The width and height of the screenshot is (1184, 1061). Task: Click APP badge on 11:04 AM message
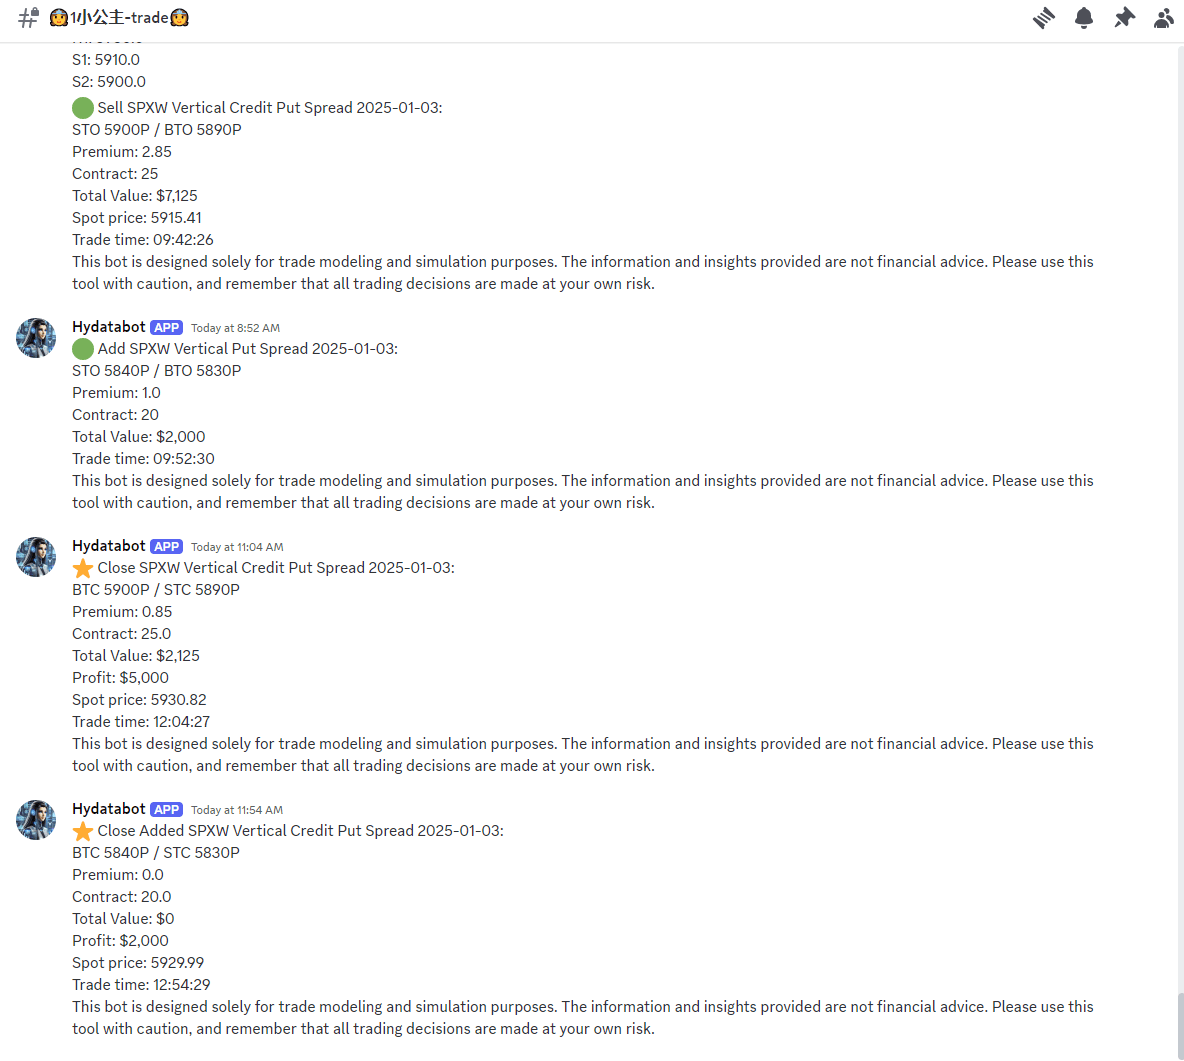point(166,546)
